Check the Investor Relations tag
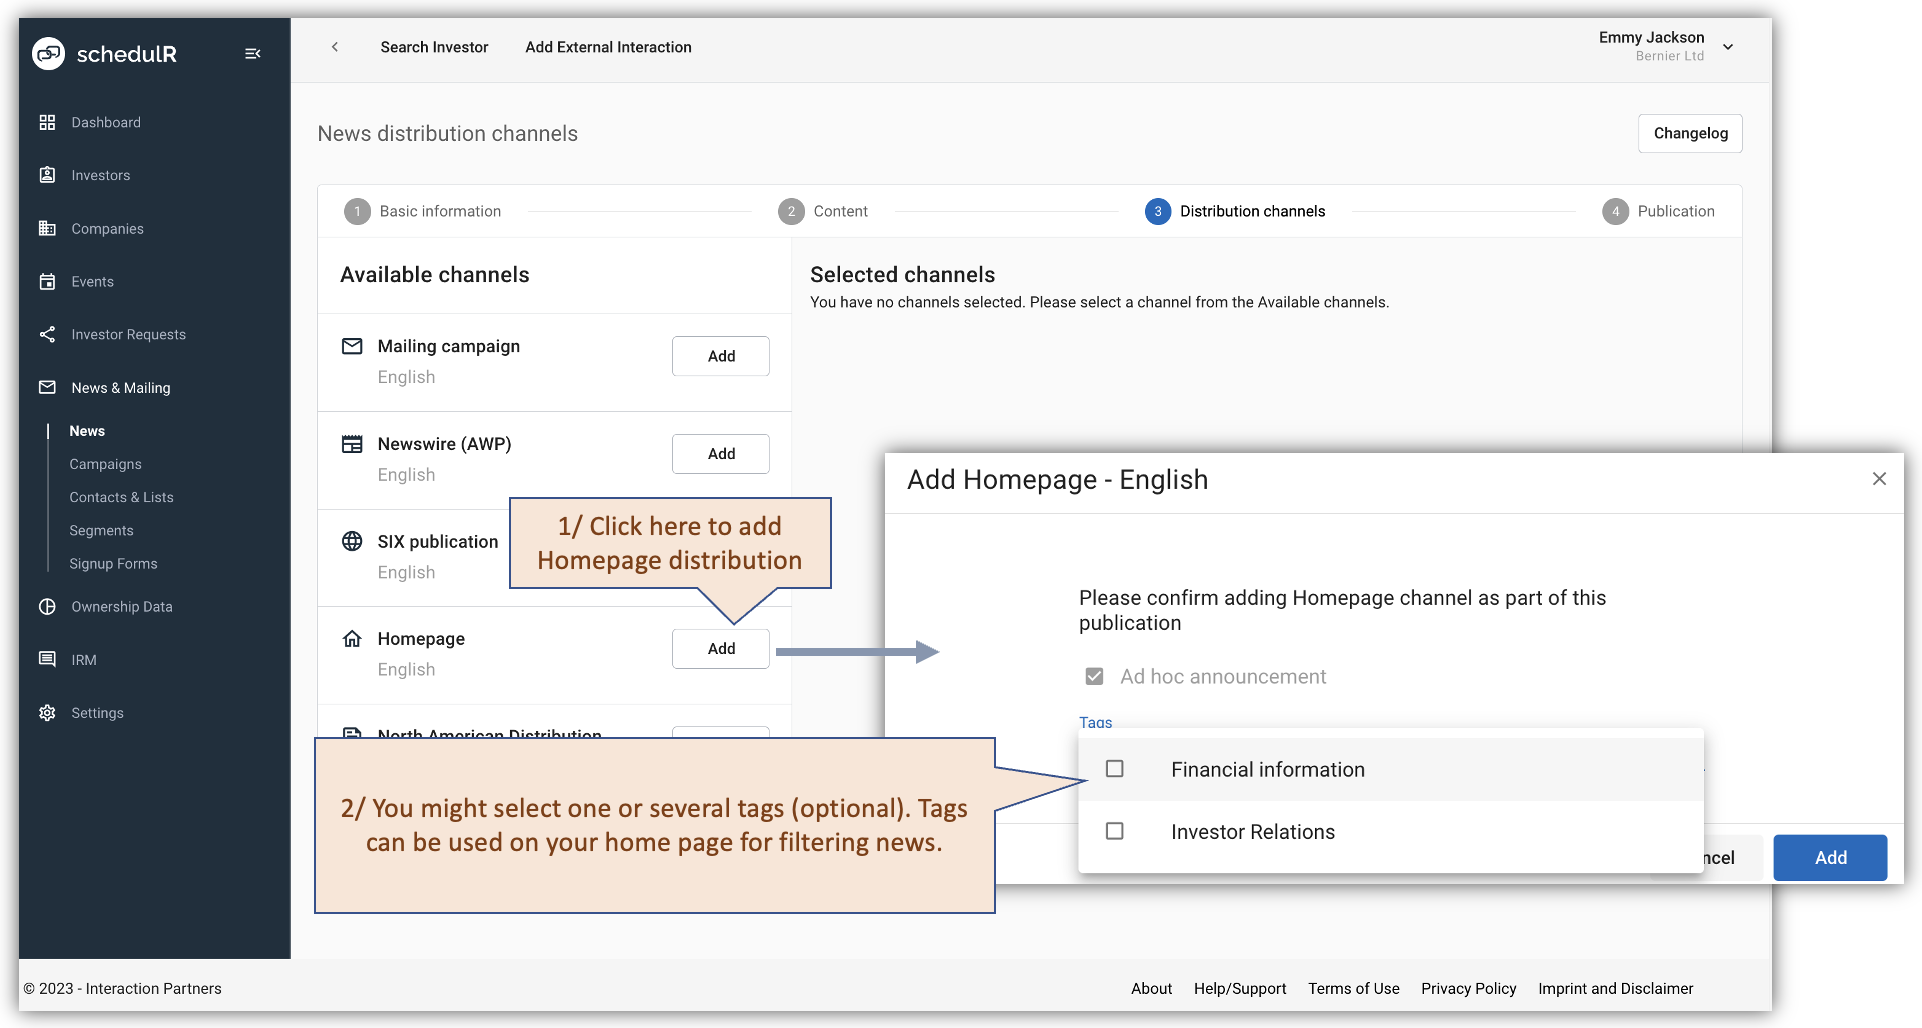The image size is (1922, 1028). (1114, 830)
